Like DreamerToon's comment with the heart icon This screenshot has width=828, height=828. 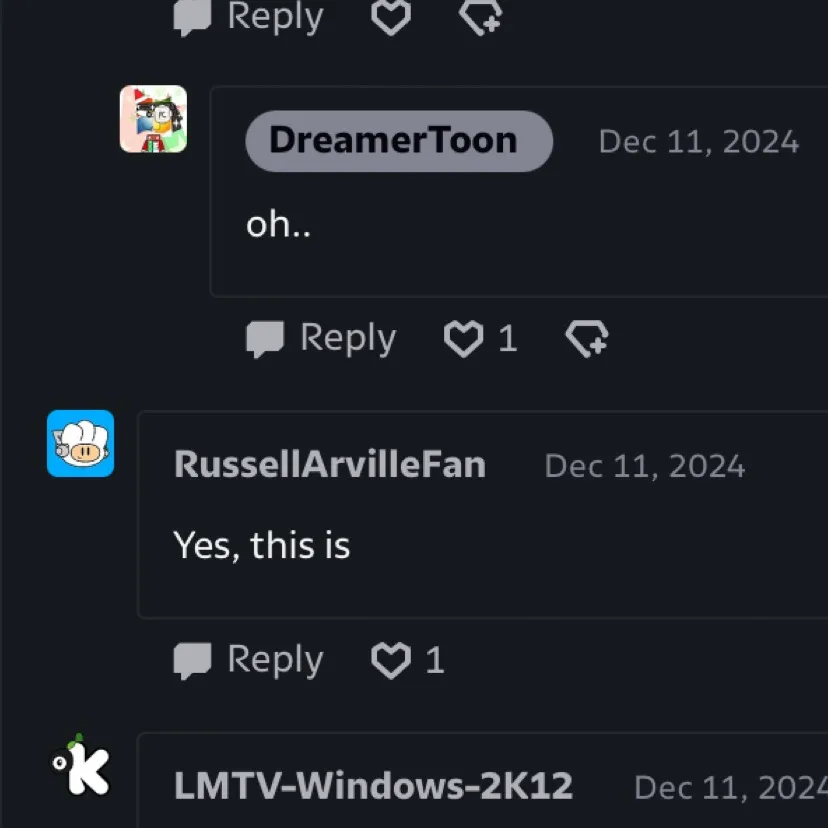pos(464,338)
